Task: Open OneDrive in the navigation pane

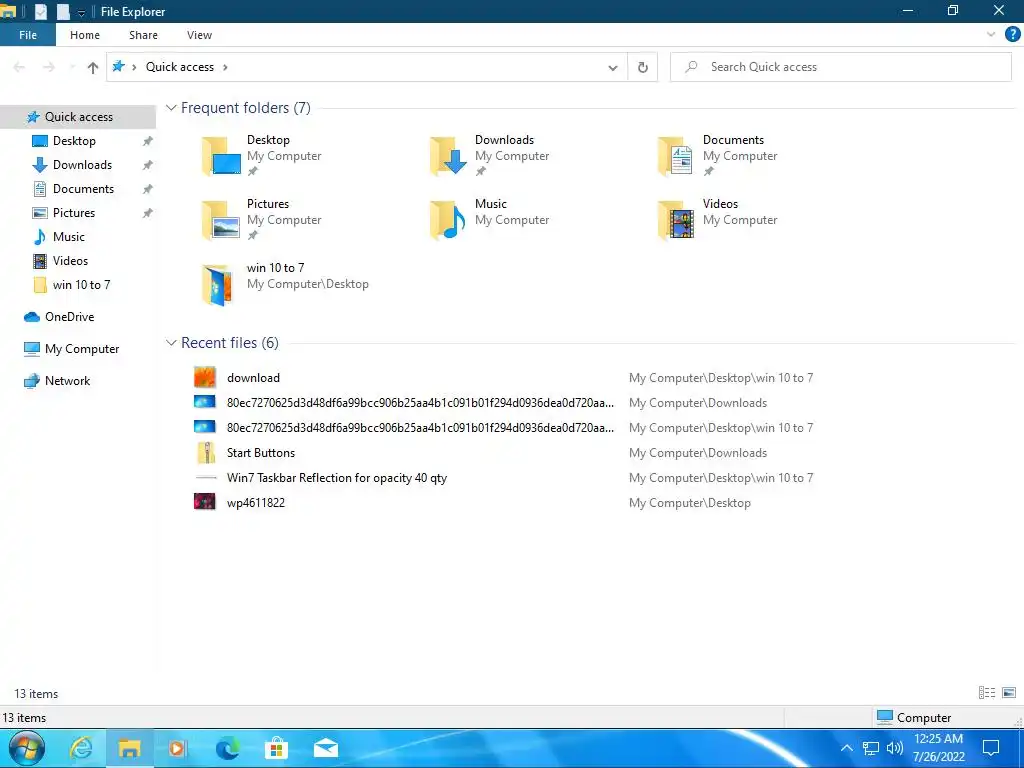Action: (69, 317)
